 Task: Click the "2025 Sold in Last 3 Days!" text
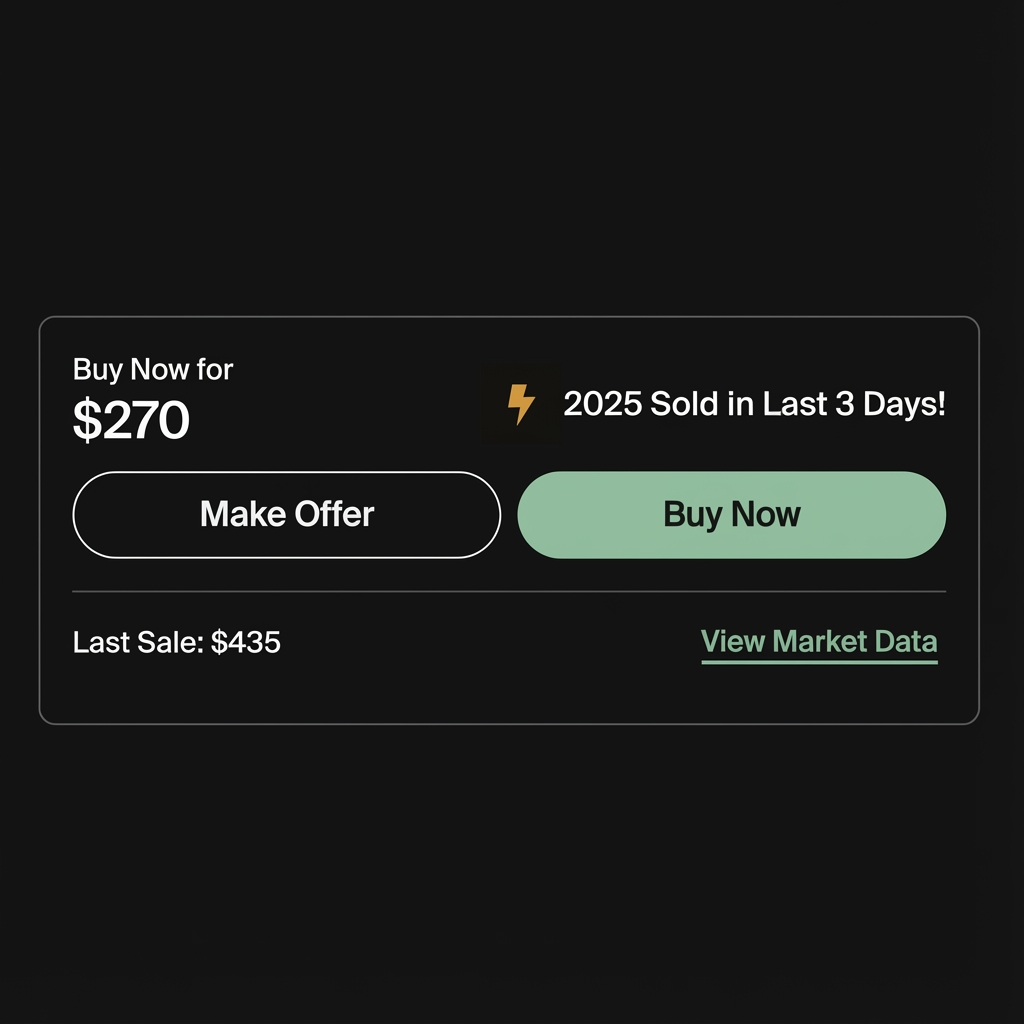point(754,404)
